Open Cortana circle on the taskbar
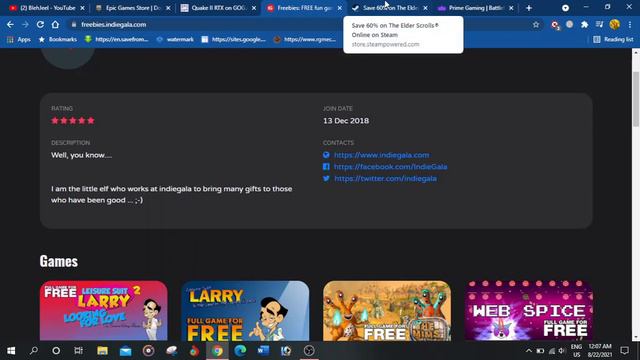The height and width of the screenshot is (360, 640). (56, 351)
